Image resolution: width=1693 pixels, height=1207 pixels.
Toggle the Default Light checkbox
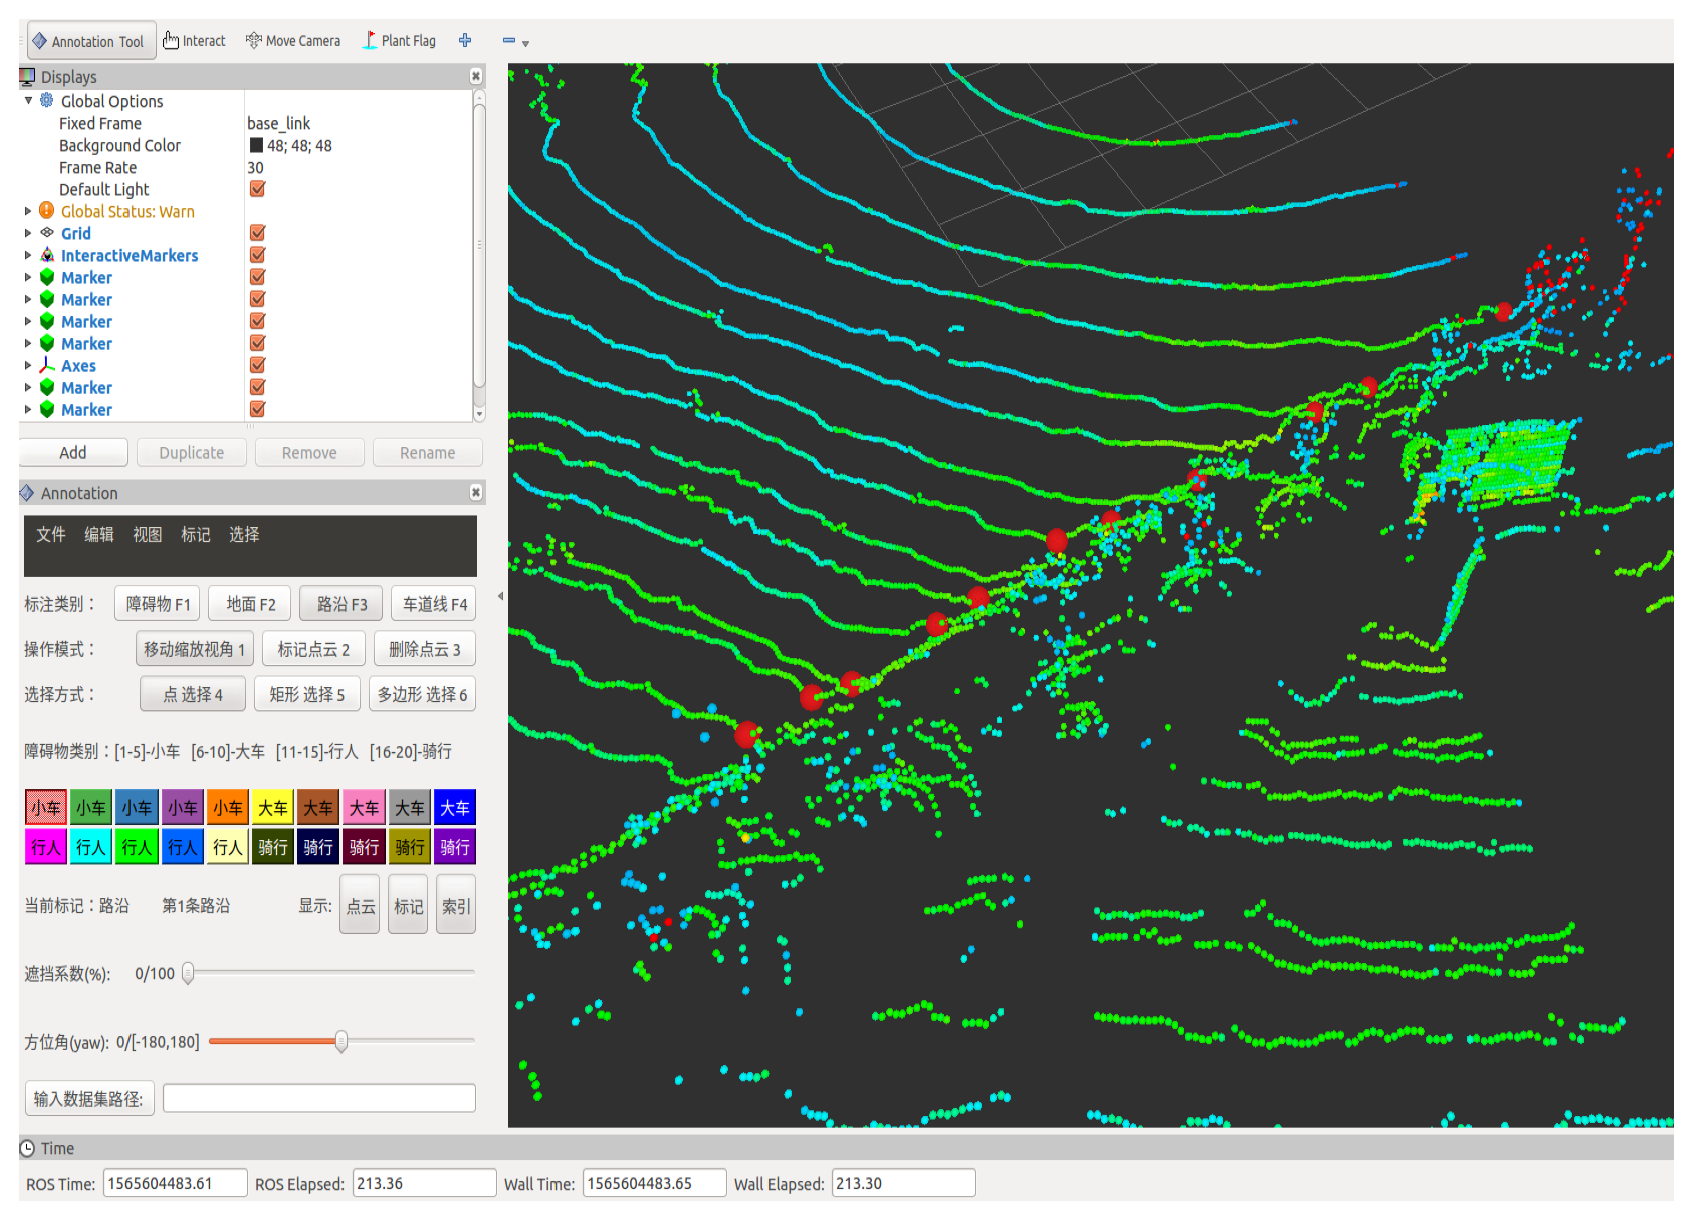pyautogui.click(x=258, y=189)
